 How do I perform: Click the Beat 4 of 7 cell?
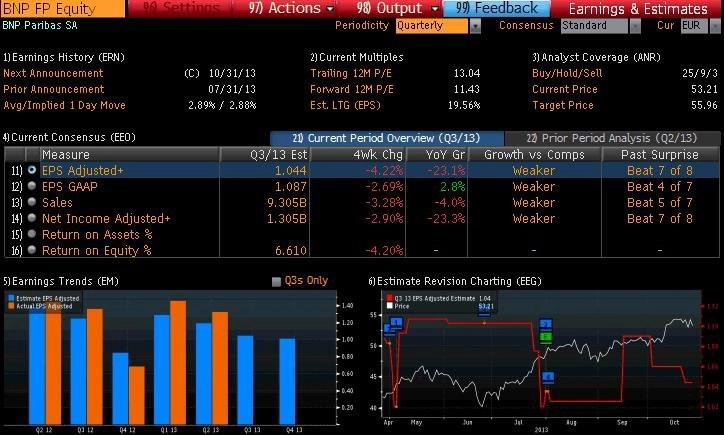[660, 187]
